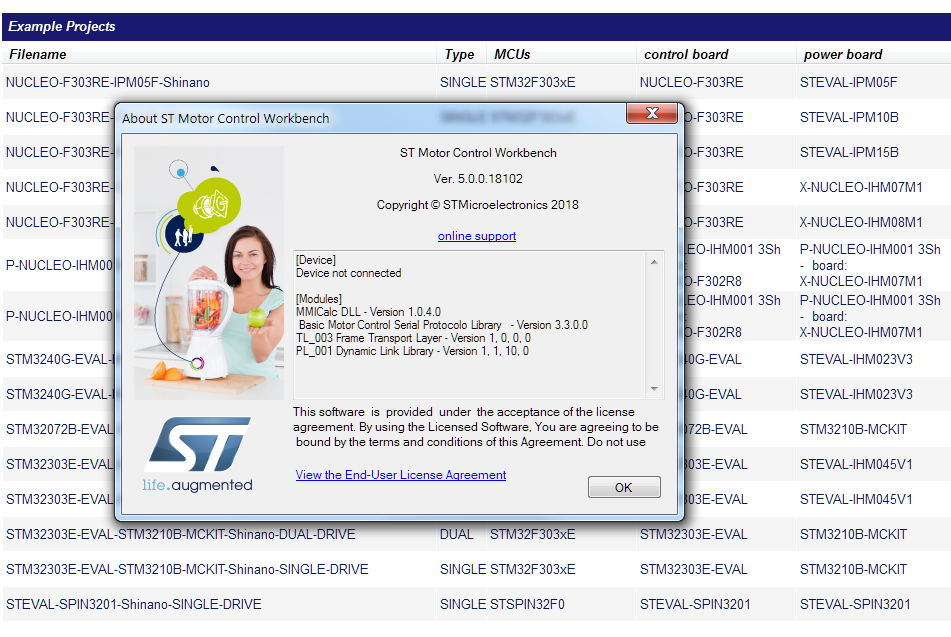Click the Device not connected text
This screenshot has height=637, width=951.
[348, 274]
